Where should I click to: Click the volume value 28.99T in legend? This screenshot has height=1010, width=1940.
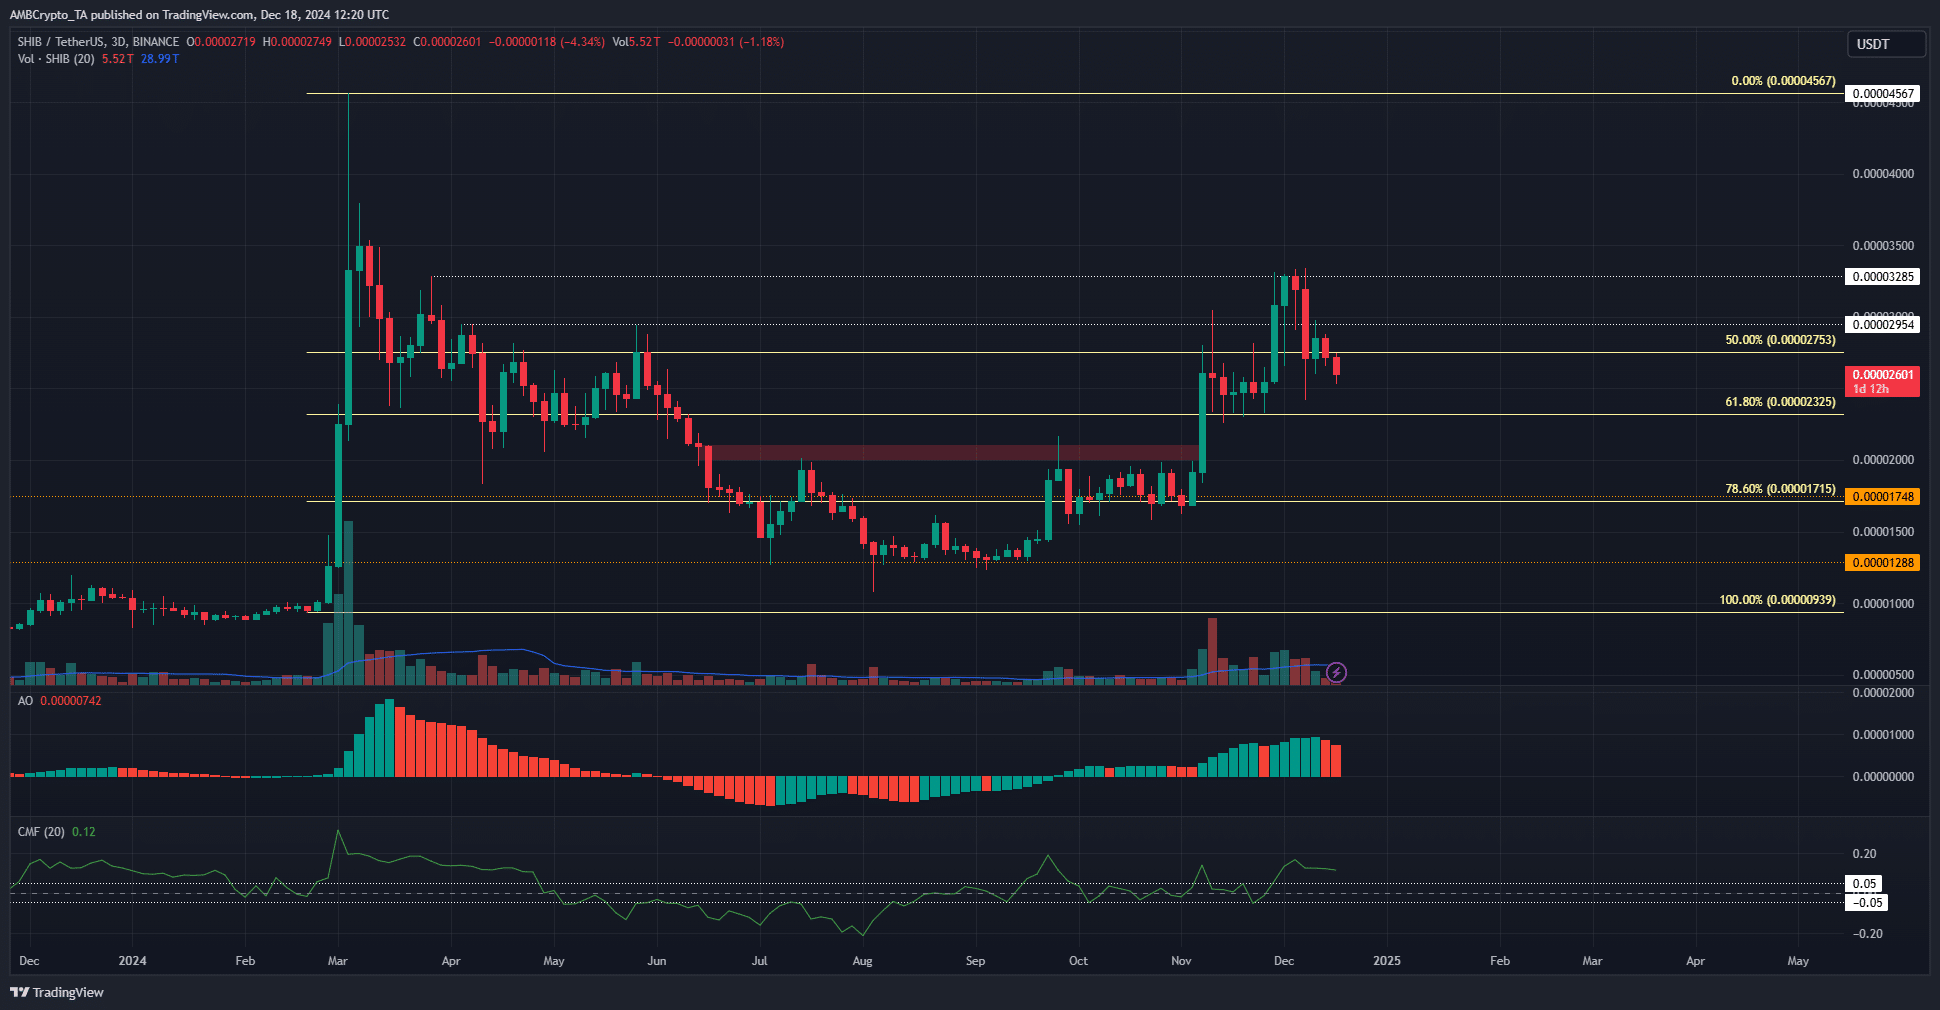tap(160, 59)
